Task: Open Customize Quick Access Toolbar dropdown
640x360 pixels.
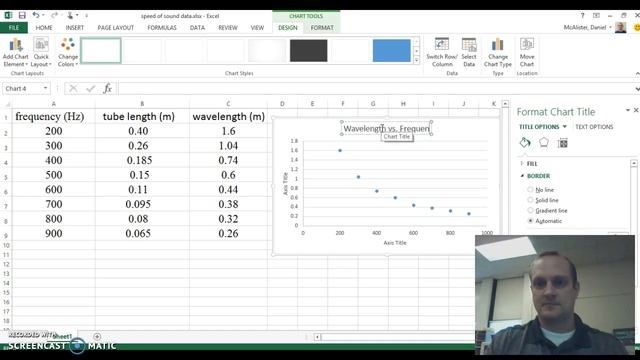Action: pos(86,16)
